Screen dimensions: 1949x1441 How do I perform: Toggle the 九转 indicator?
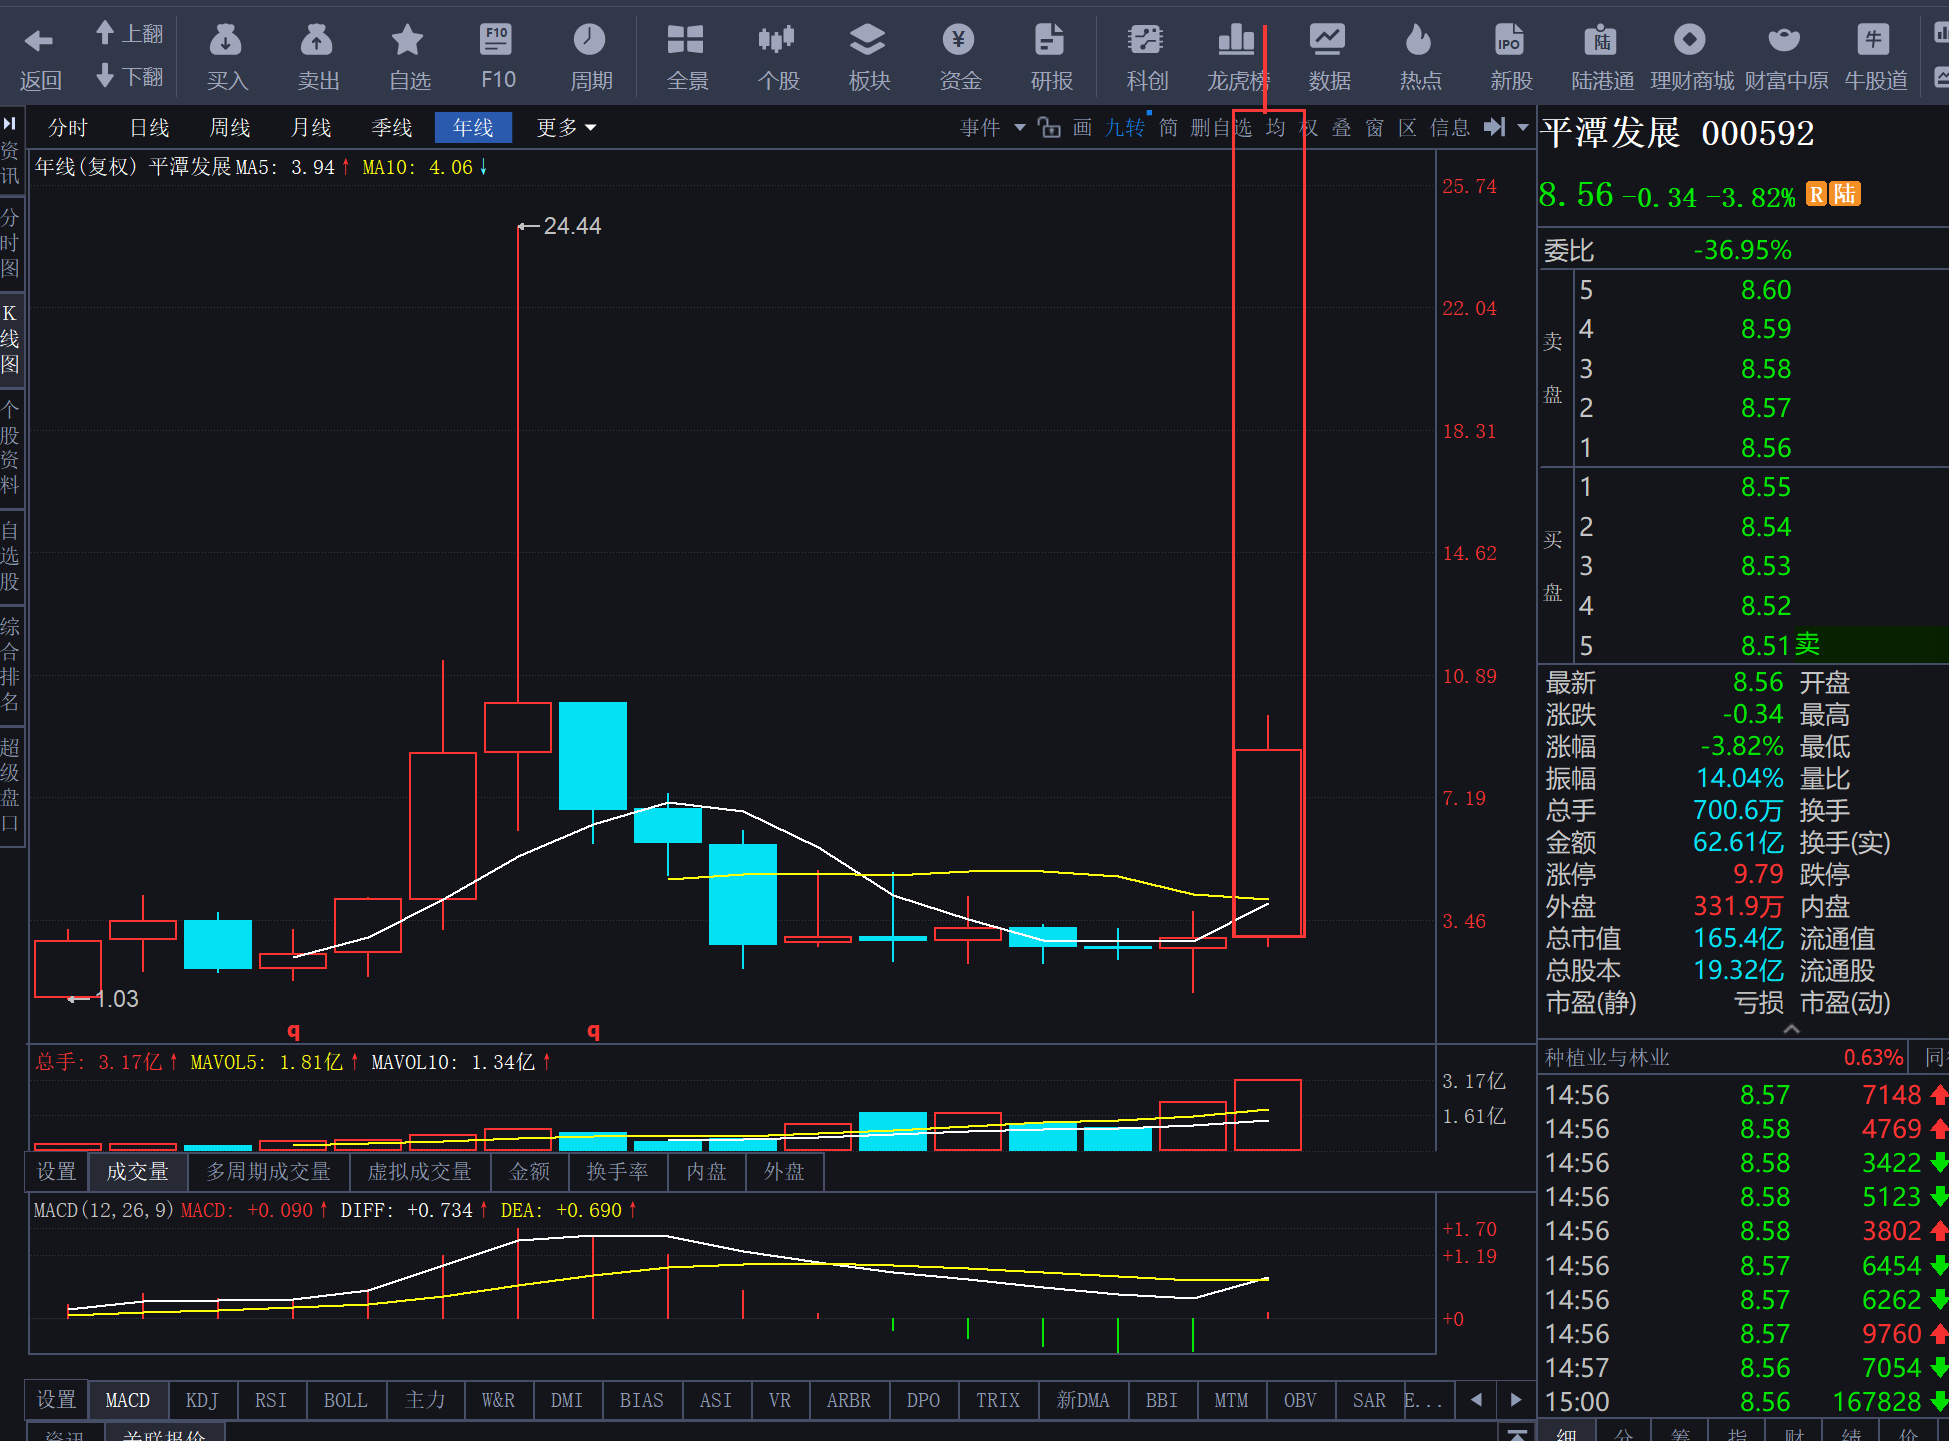[1125, 127]
